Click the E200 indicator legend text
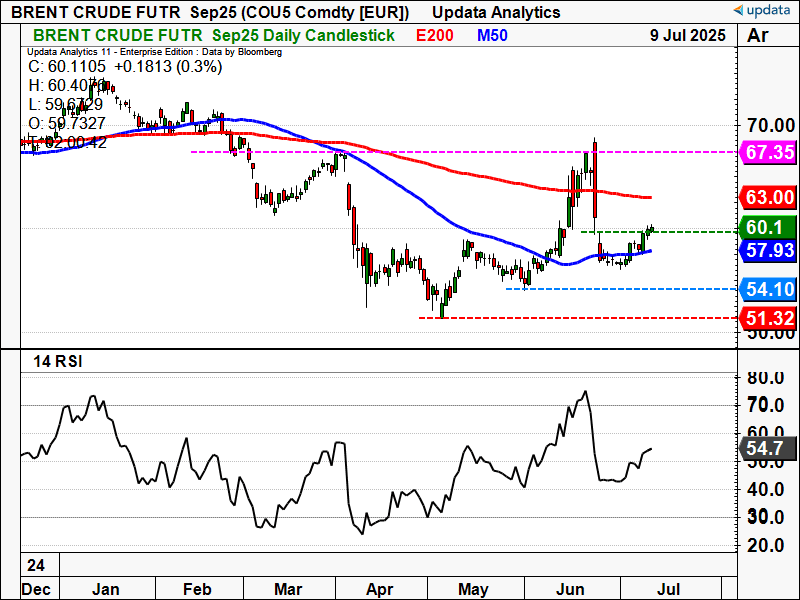Image resolution: width=800 pixels, height=600 pixels. pos(434,35)
